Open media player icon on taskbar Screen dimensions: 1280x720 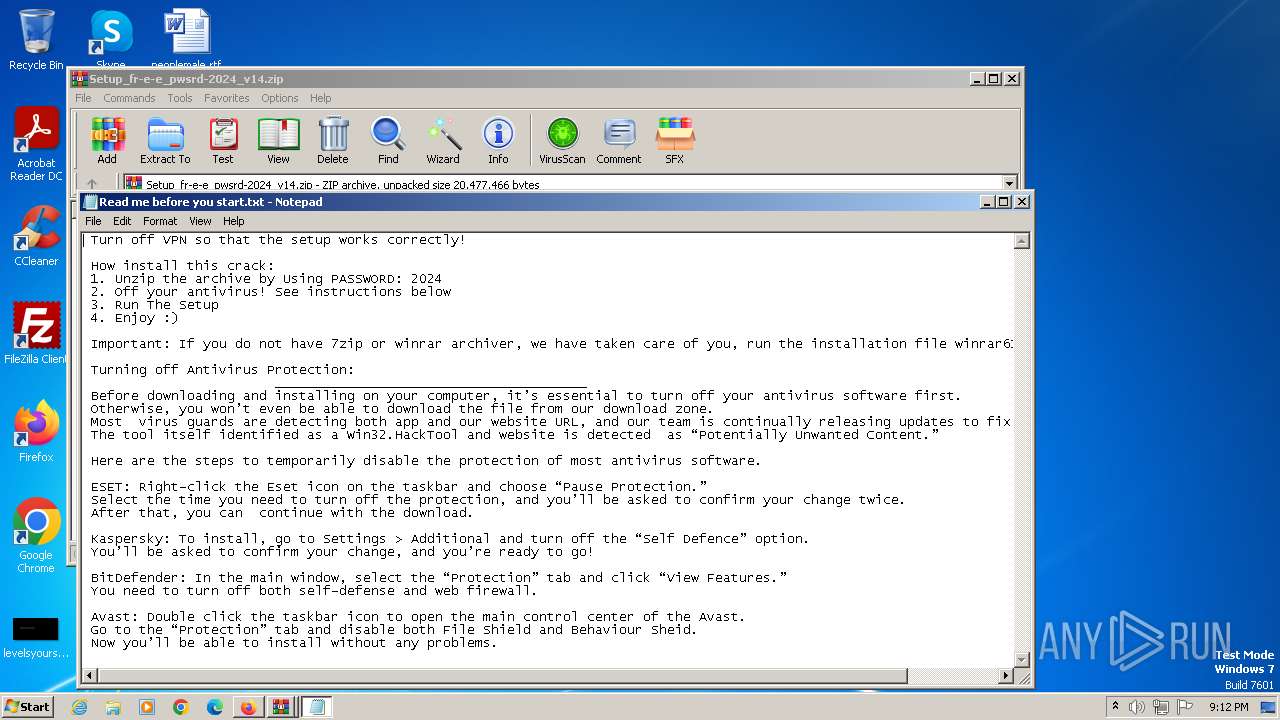point(147,707)
